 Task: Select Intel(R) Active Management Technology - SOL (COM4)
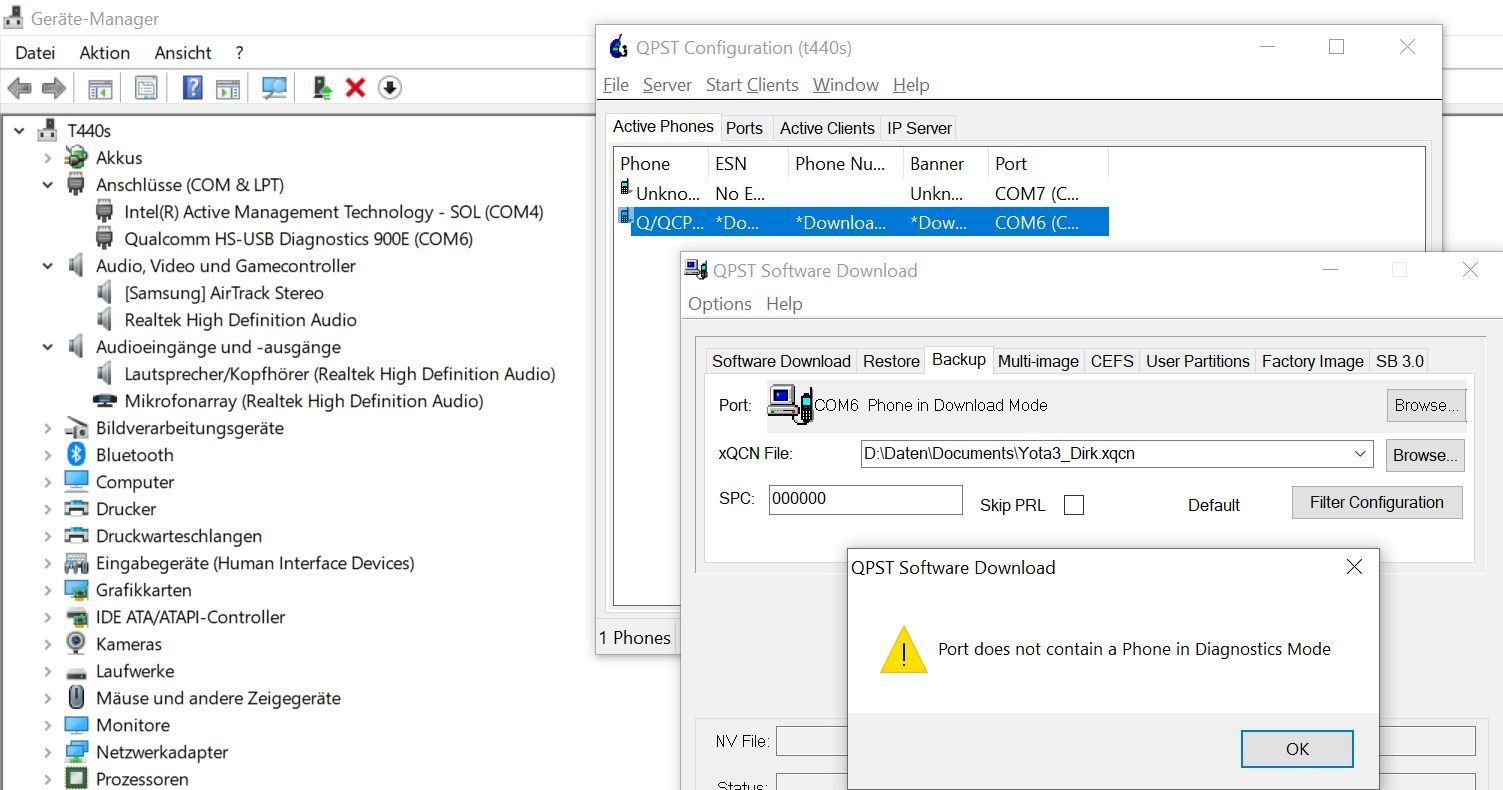[334, 212]
